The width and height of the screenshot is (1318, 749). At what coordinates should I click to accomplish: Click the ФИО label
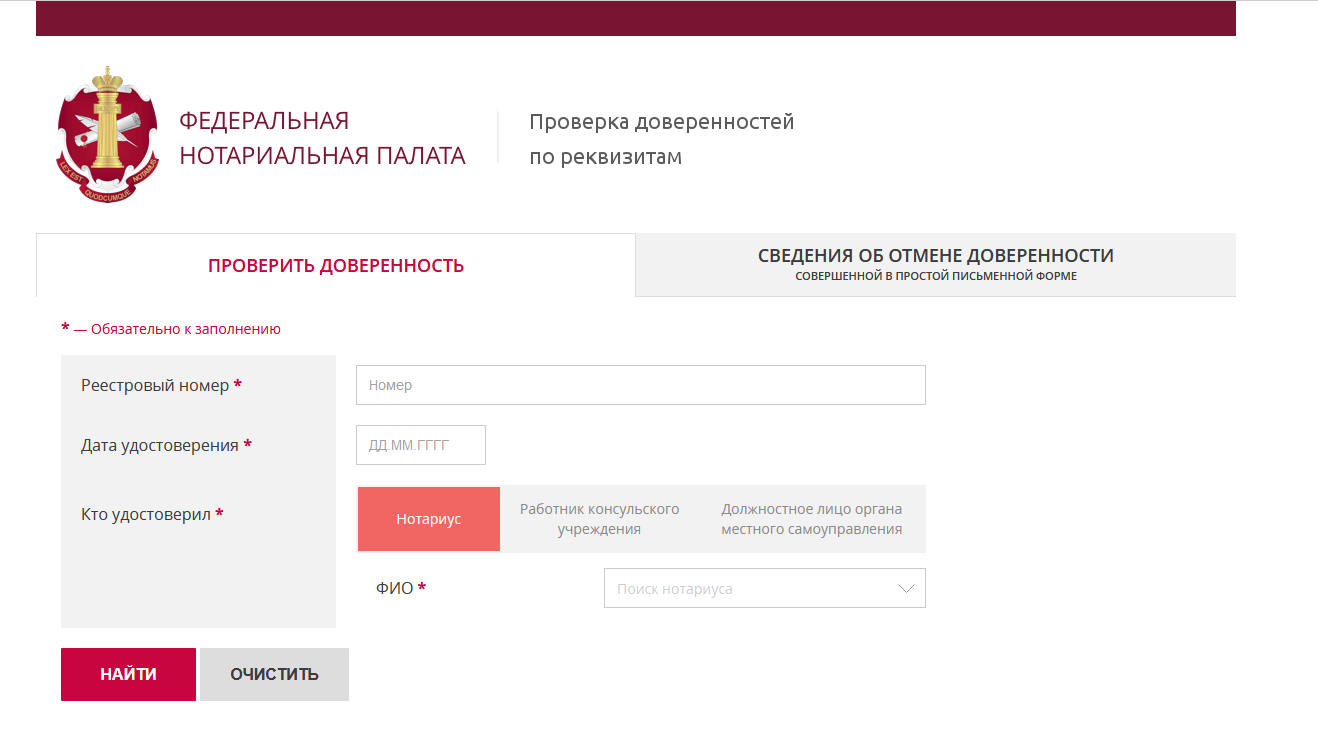[x=394, y=588]
